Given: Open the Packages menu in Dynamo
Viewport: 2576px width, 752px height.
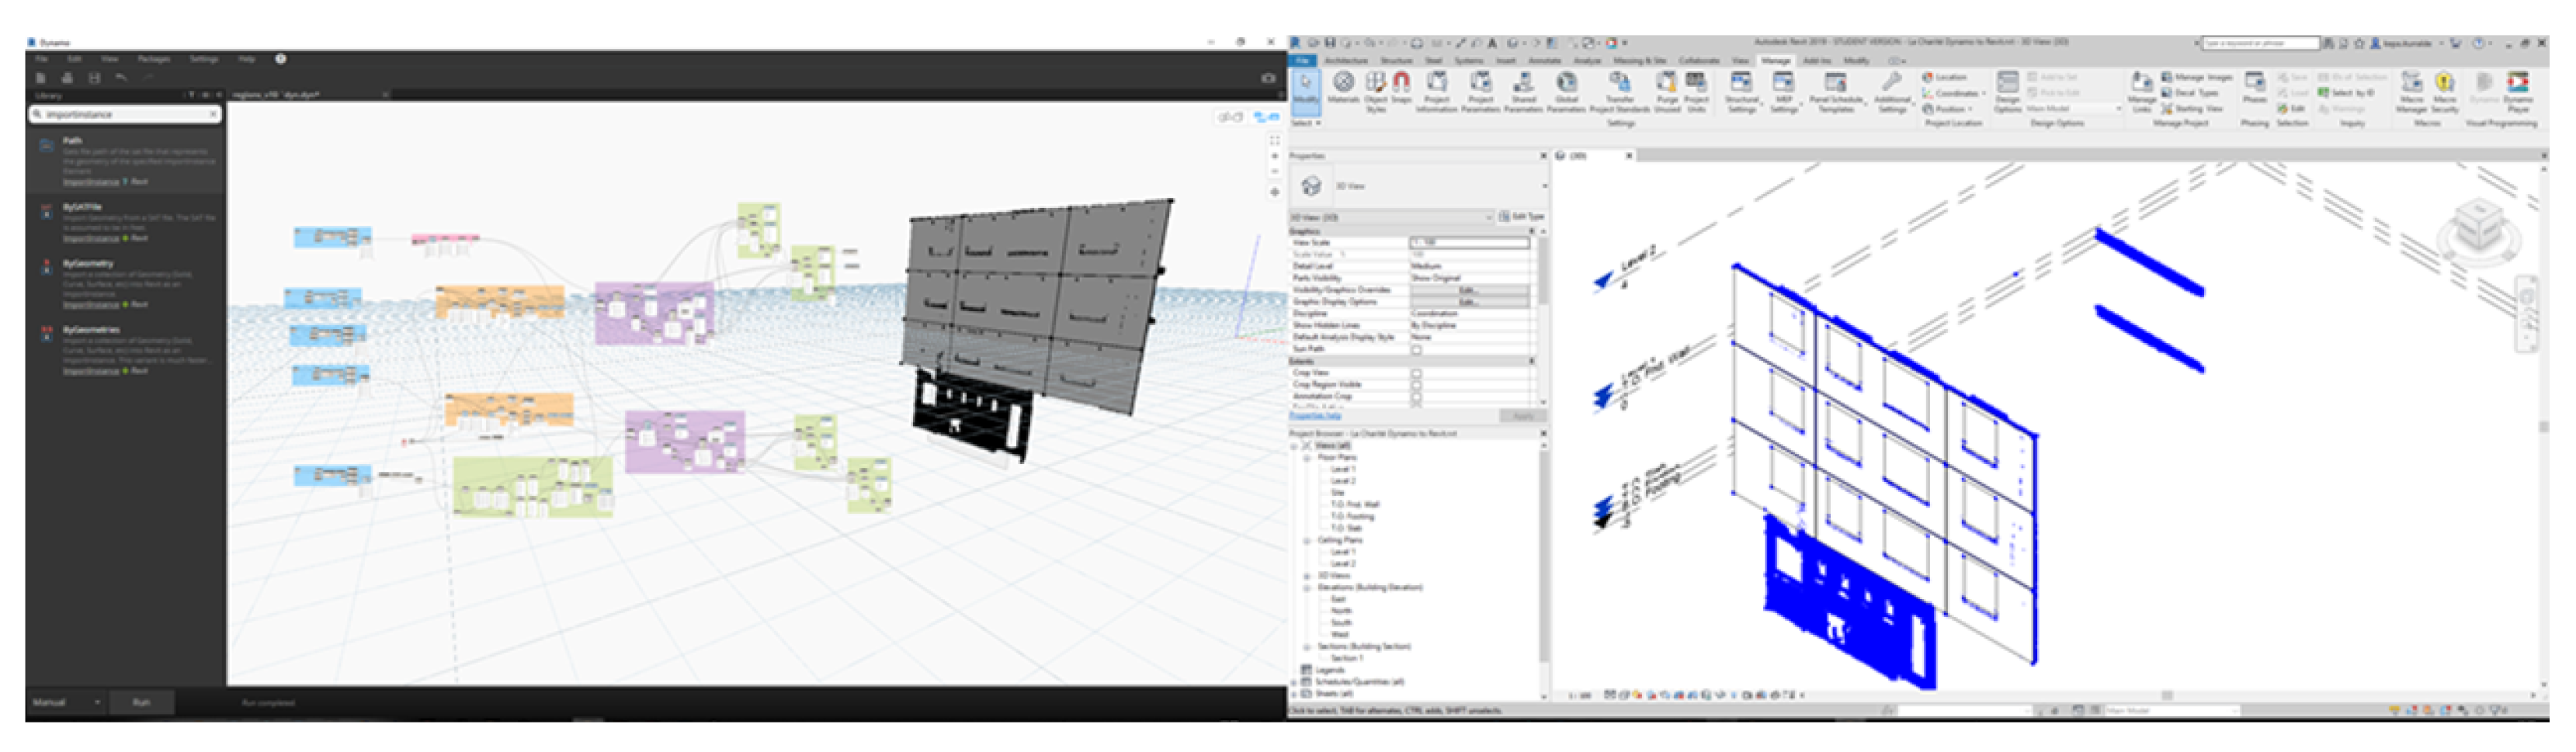Looking at the screenshot, I should coord(153,59).
